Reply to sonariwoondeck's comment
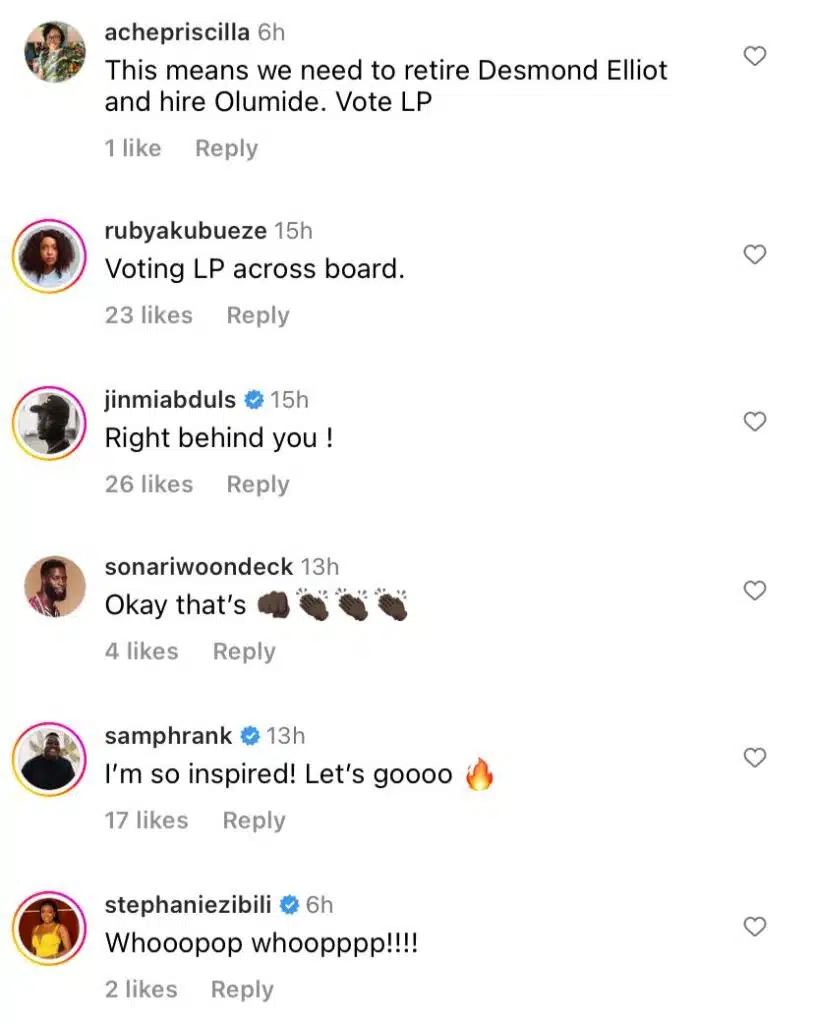Screen dimensions: 814x1024 click(x=244, y=651)
